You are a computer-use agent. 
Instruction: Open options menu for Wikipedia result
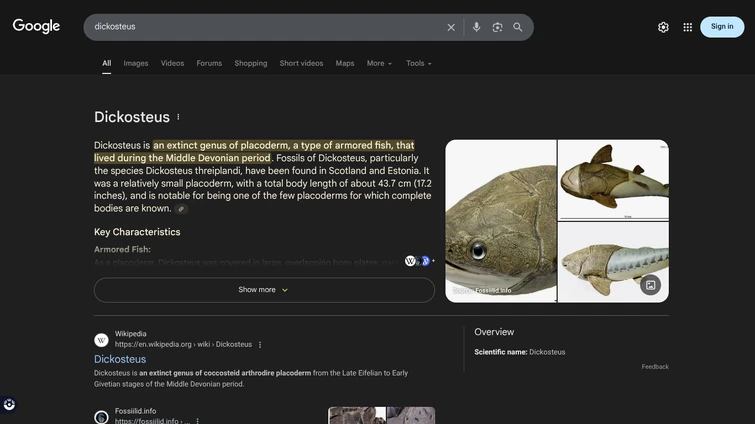tap(260, 345)
